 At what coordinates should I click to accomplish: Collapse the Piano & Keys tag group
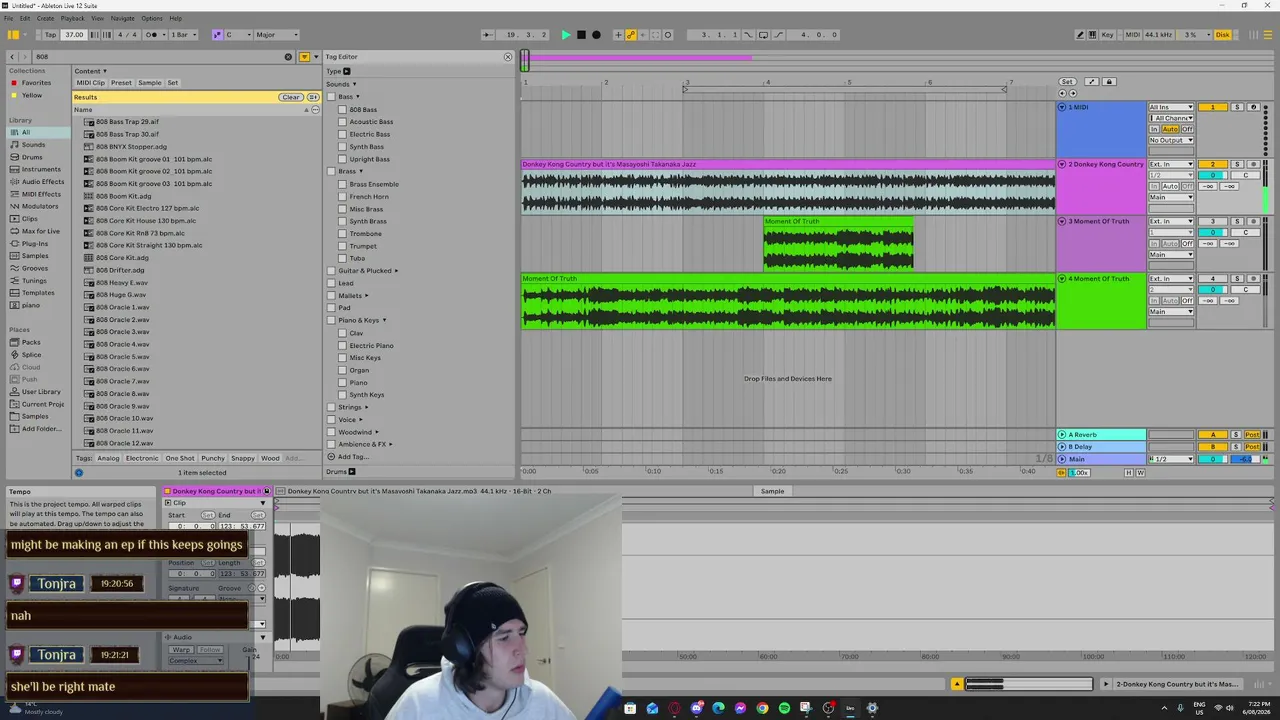pos(384,320)
